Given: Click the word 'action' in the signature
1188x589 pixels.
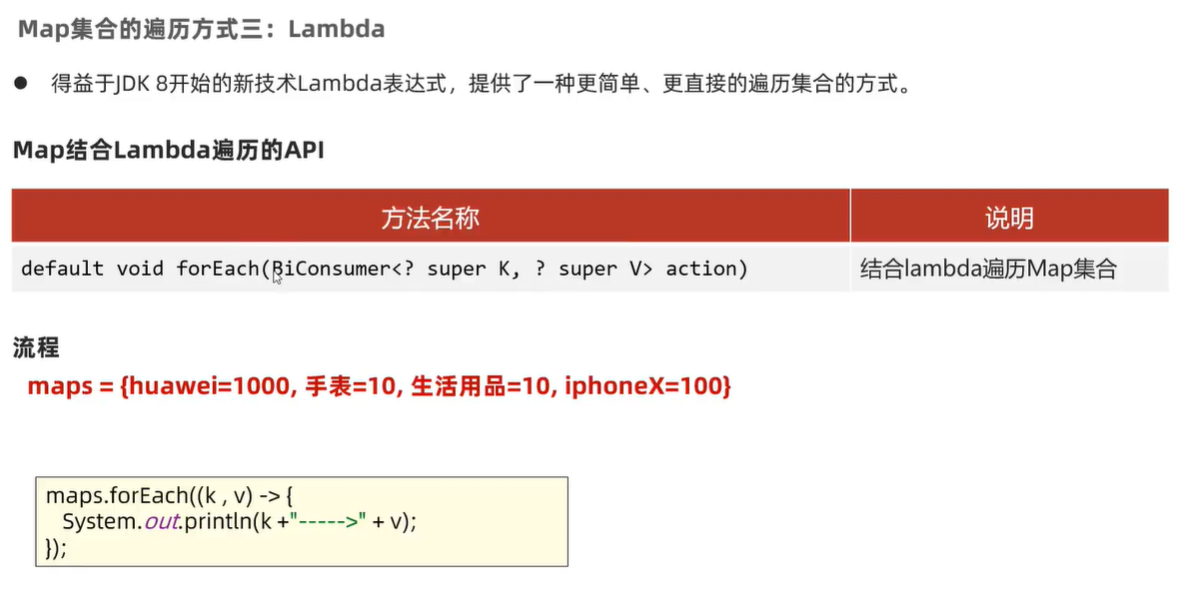Looking at the screenshot, I should click(x=706, y=269).
